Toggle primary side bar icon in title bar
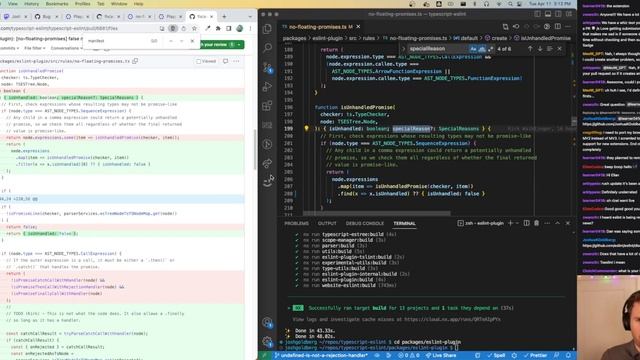The height and width of the screenshot is (360, 640). point(538,14)
